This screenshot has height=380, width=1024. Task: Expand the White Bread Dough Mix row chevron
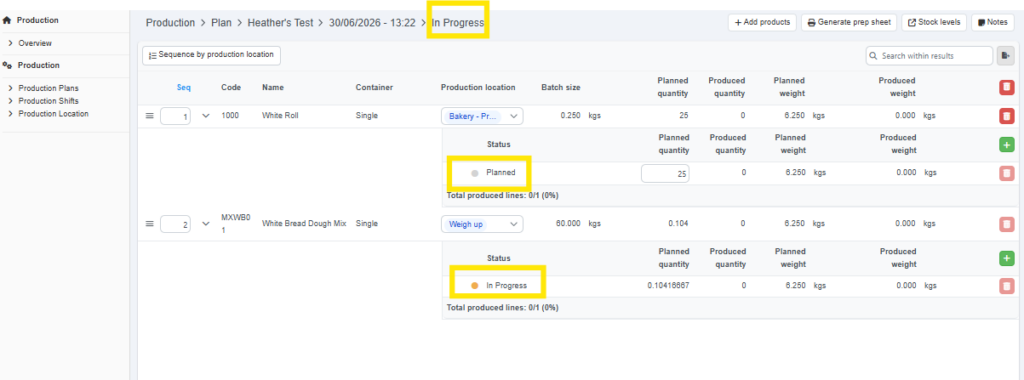click(x=206, y=223)
